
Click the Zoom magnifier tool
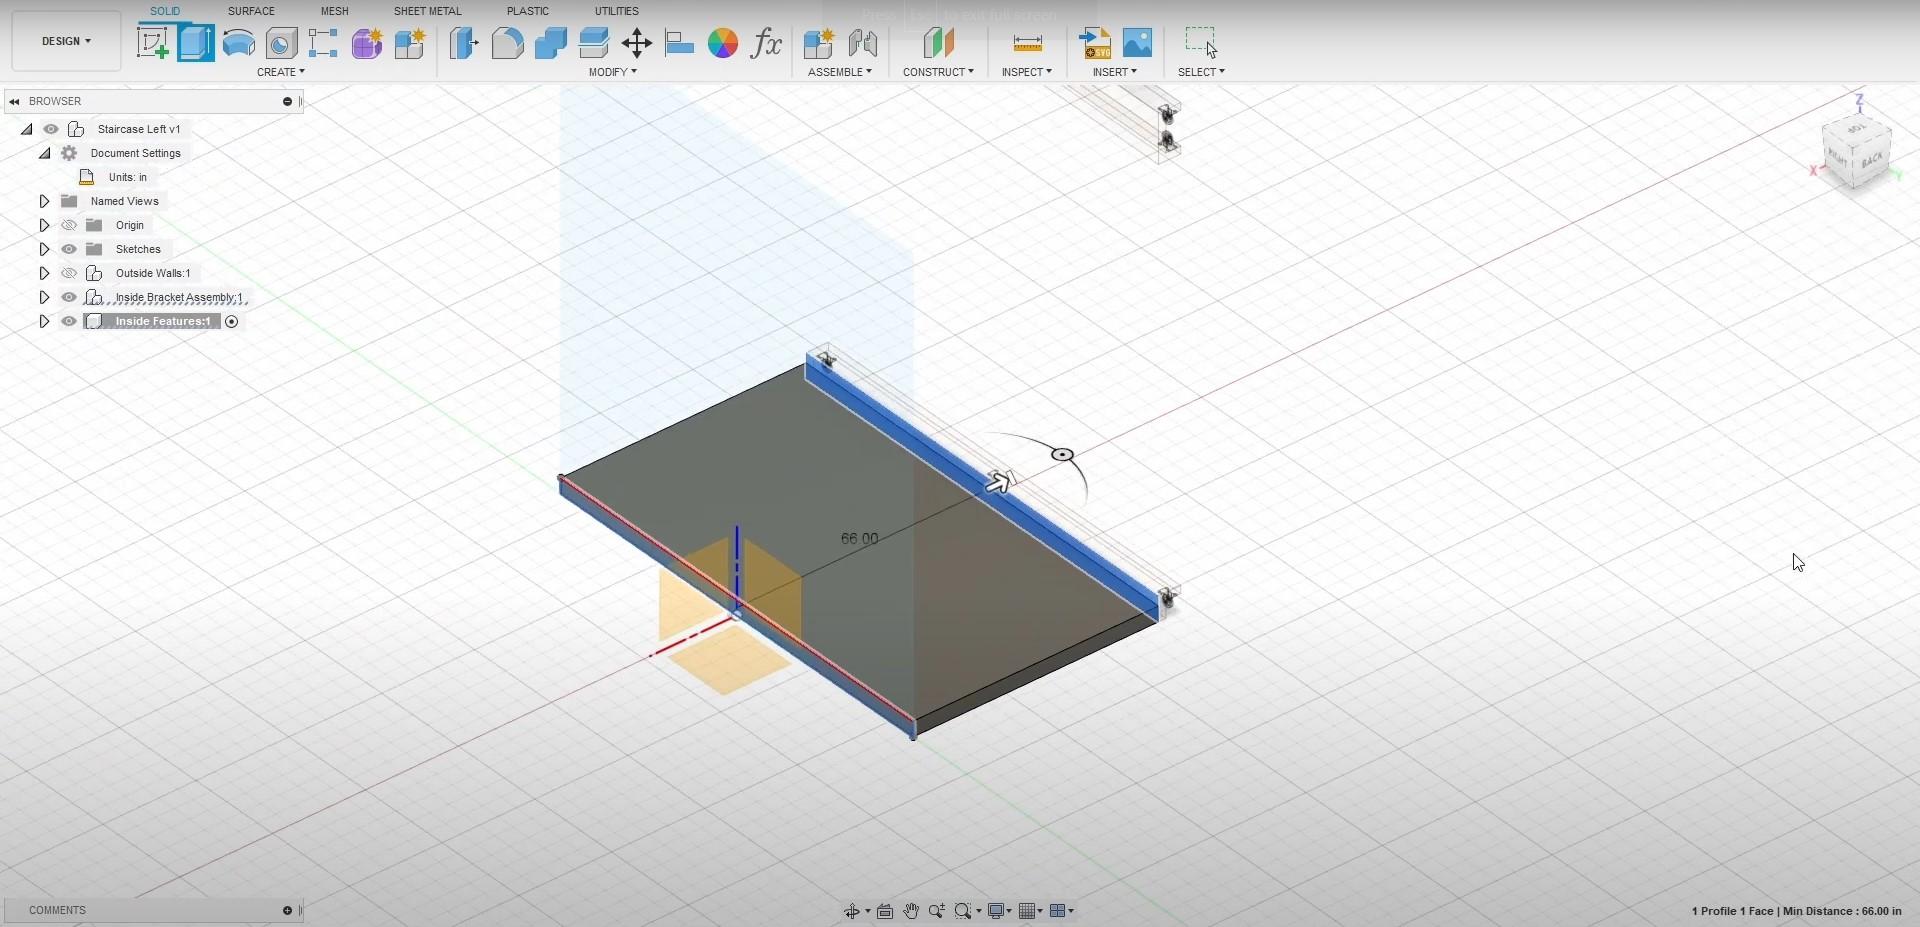coord(937,911)
